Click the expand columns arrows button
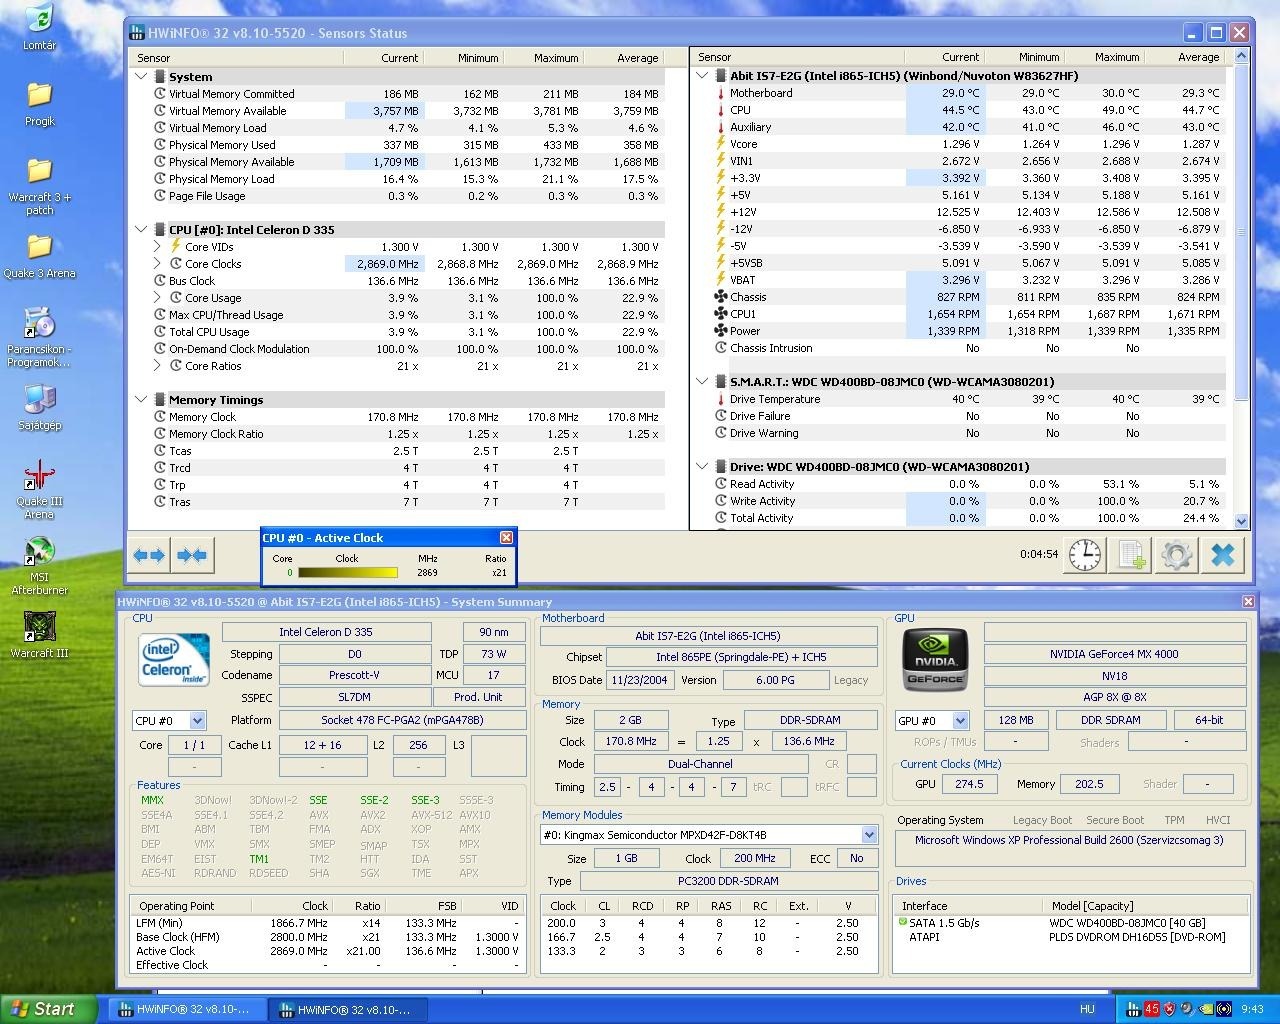 pos(149,555)
